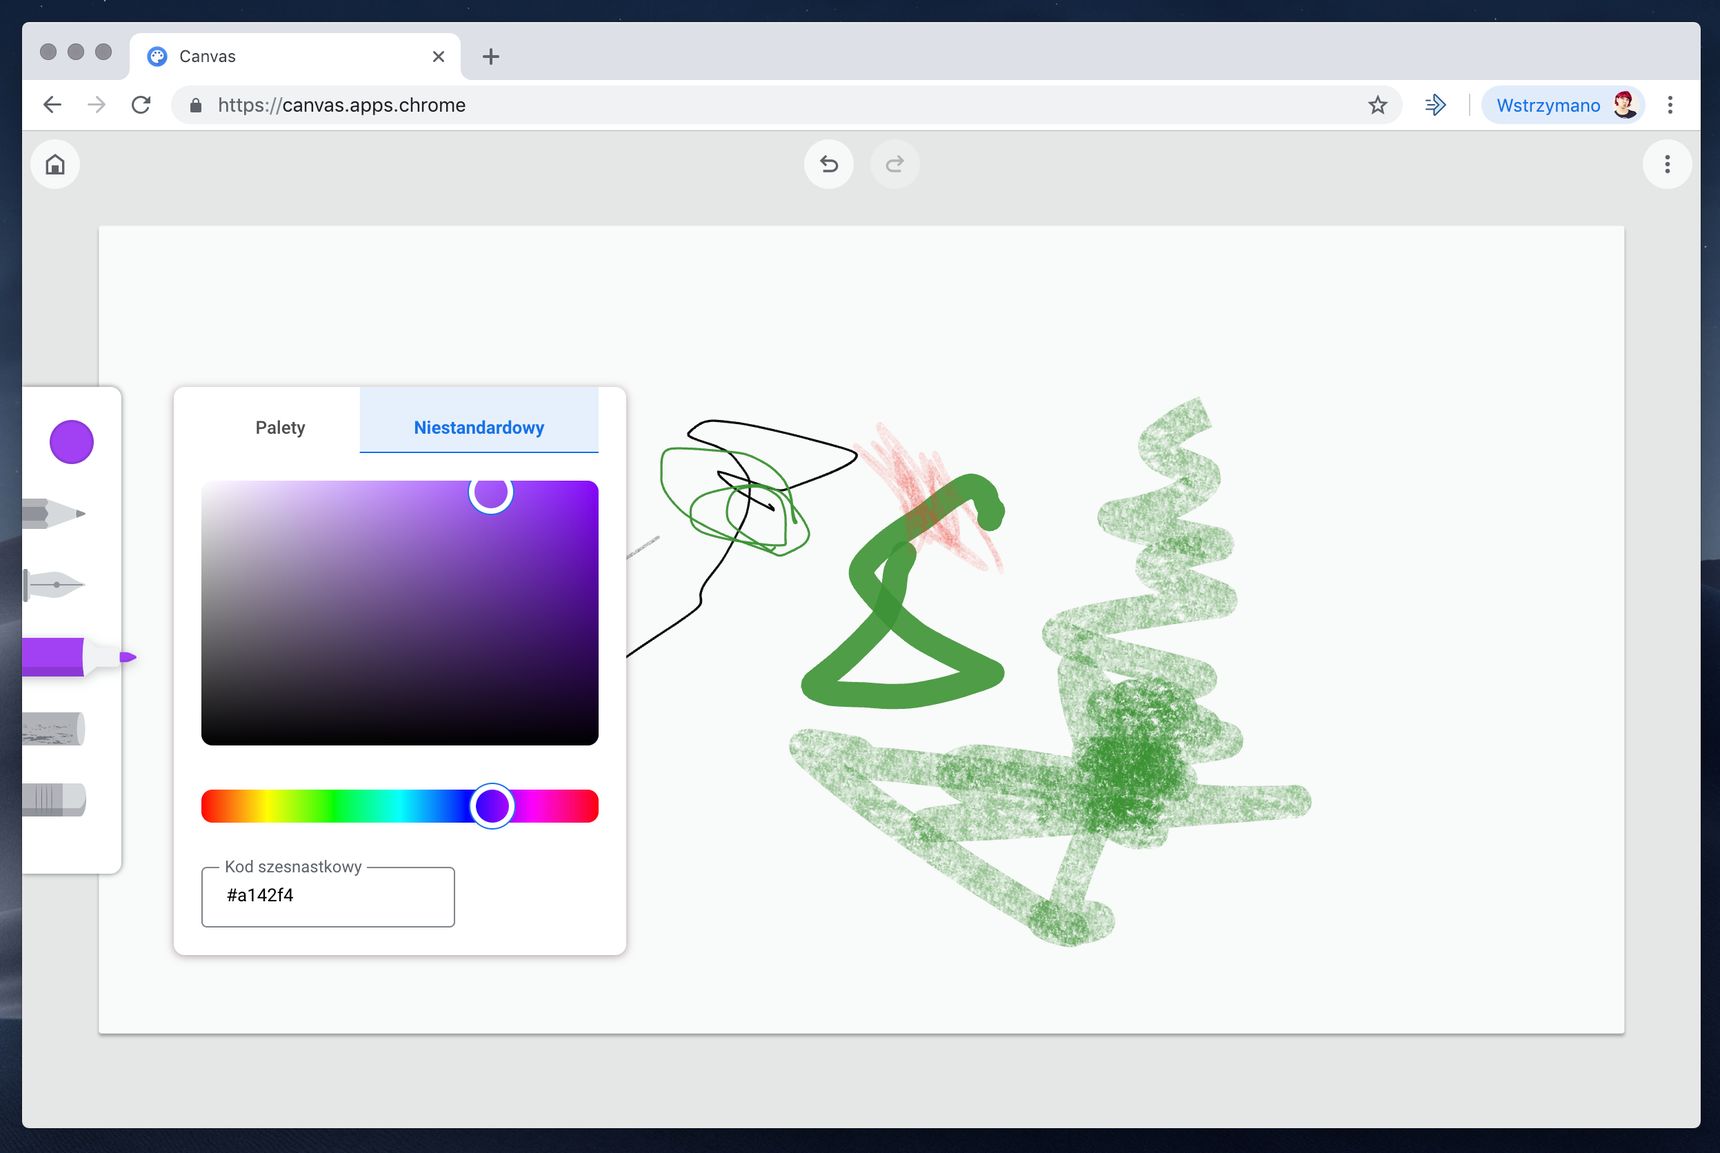View site security lock info
Viewport: 1720px width, 1153px height.
pos(196,105)
